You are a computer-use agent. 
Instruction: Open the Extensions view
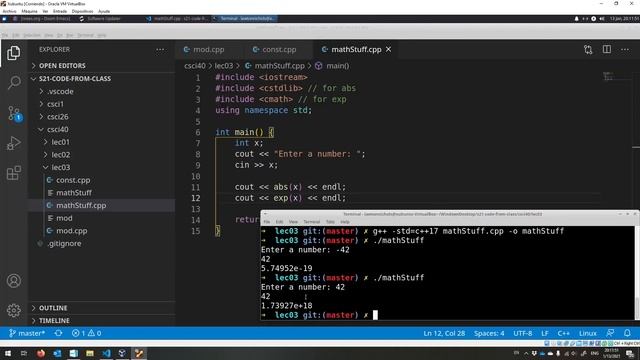pyautogui.click(x=13, y=173)
